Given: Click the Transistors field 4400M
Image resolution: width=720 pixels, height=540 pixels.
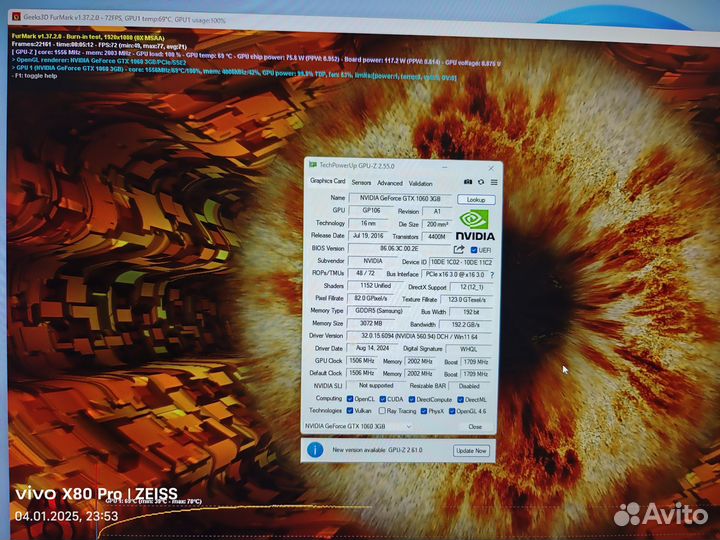Looking at the screenshot, I should [x=437, y=236].
